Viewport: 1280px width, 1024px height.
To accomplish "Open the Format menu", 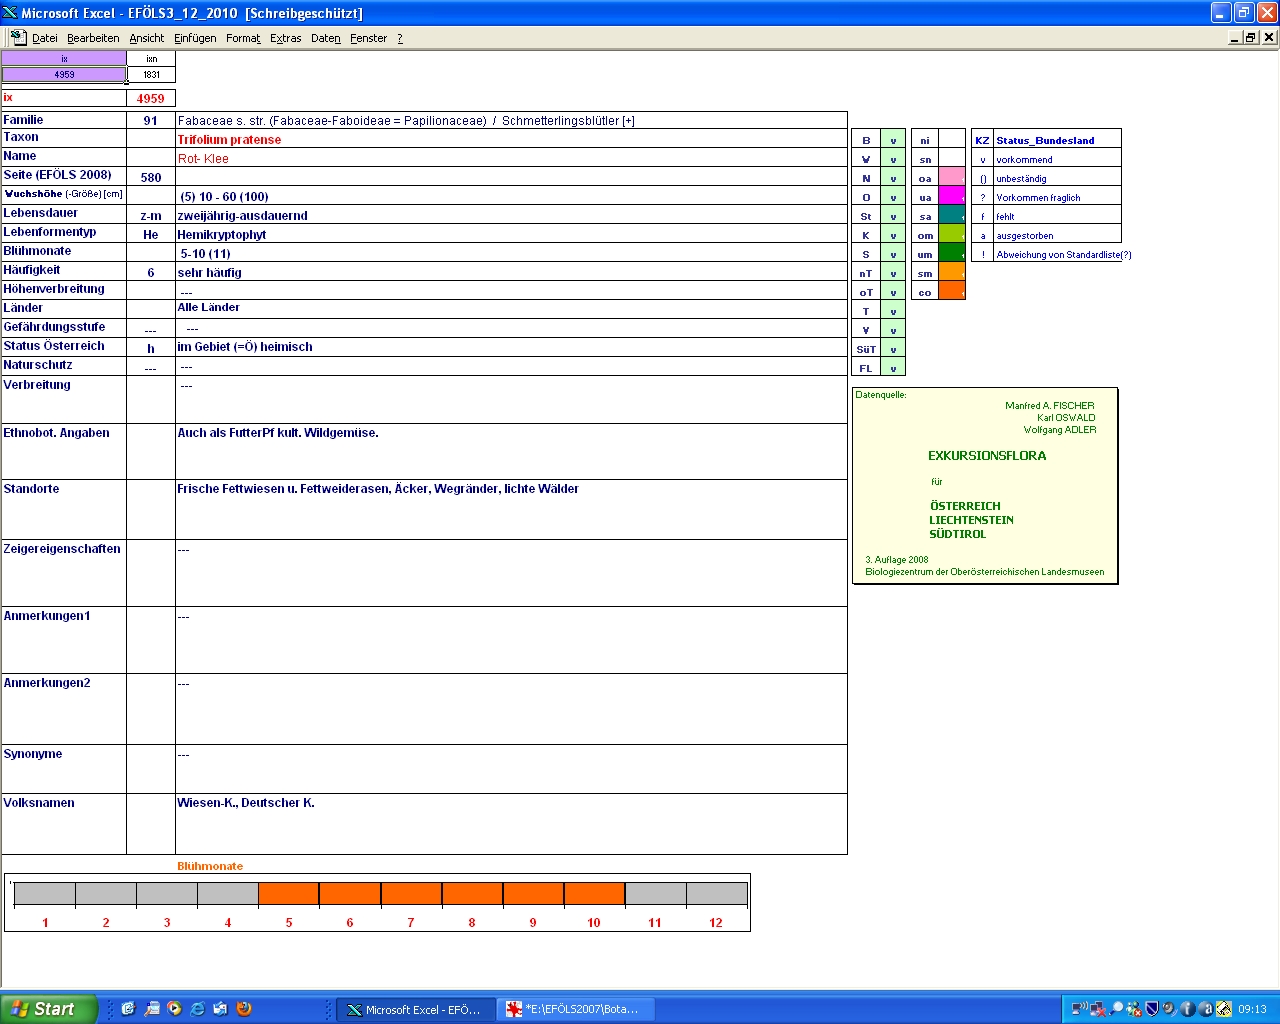I will coord(243,38).
